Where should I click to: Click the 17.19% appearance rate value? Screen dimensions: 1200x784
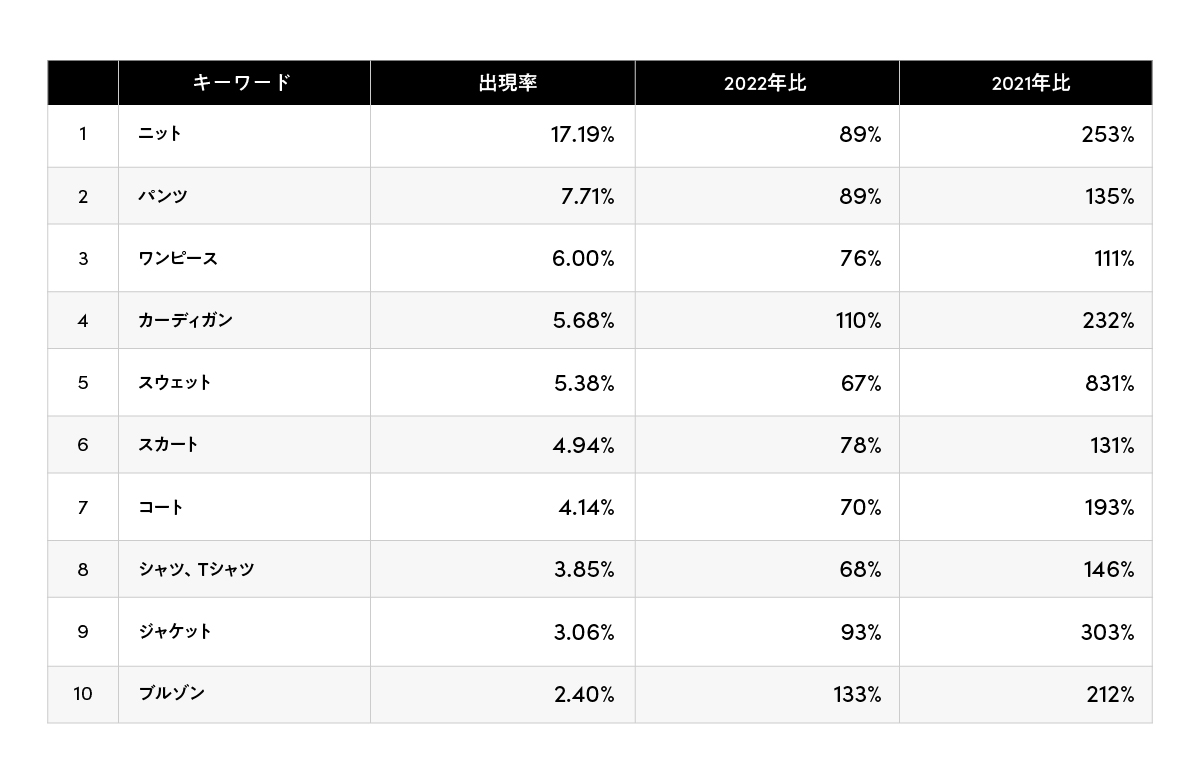click(x=582, y=135)
